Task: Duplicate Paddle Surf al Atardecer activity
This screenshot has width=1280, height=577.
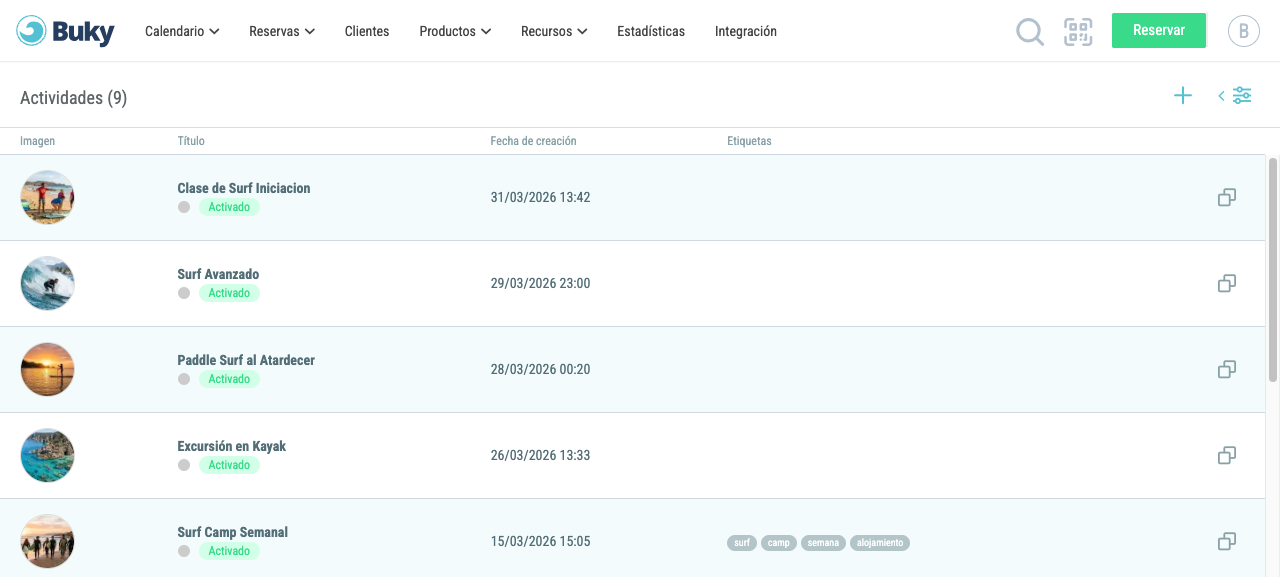Action: pos(1227,369)
